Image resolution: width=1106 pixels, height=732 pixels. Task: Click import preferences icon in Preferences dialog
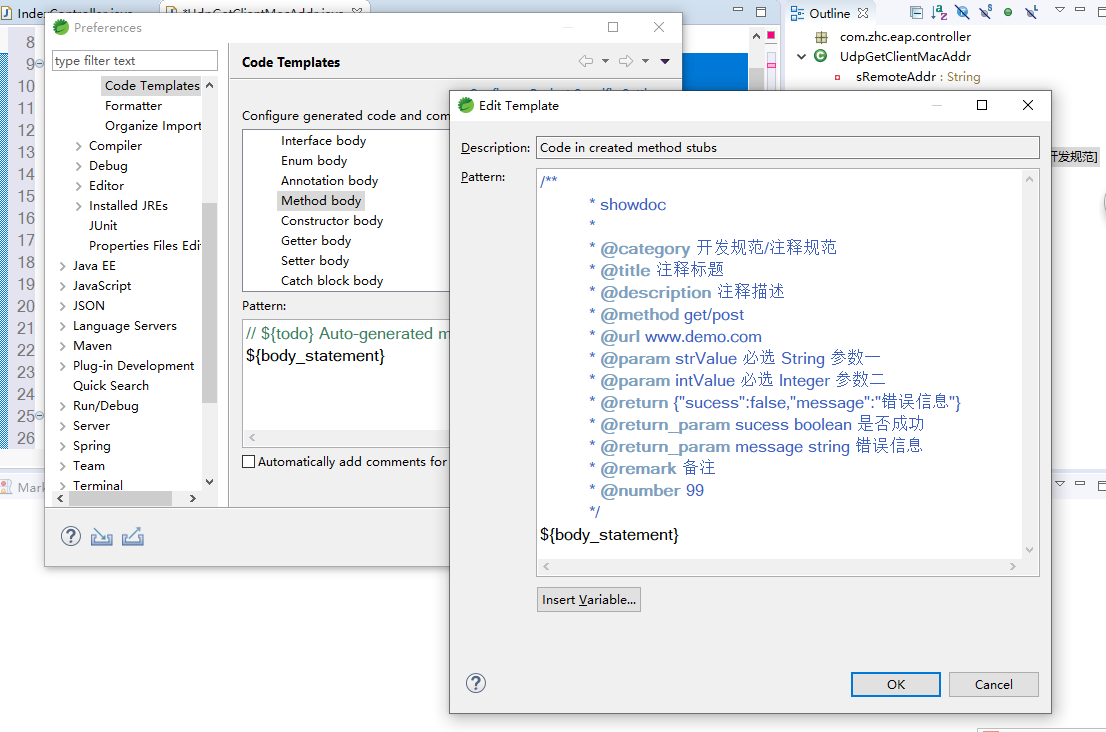[101, 537]
